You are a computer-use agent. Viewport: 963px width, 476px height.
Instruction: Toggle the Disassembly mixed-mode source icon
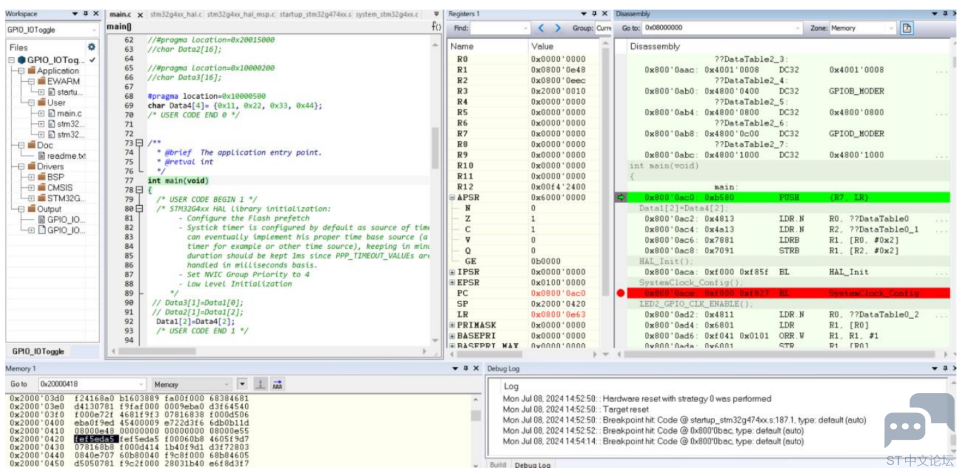(906, 28)
